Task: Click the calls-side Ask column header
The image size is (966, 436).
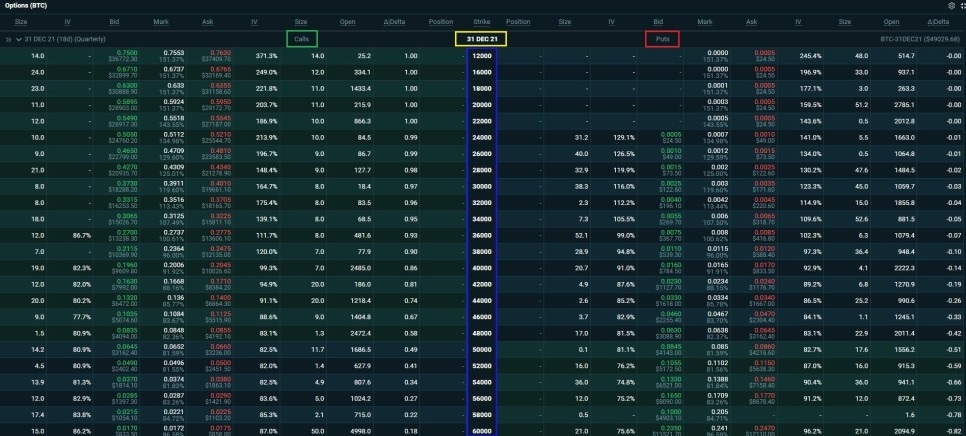Action: tap(208, 22)
